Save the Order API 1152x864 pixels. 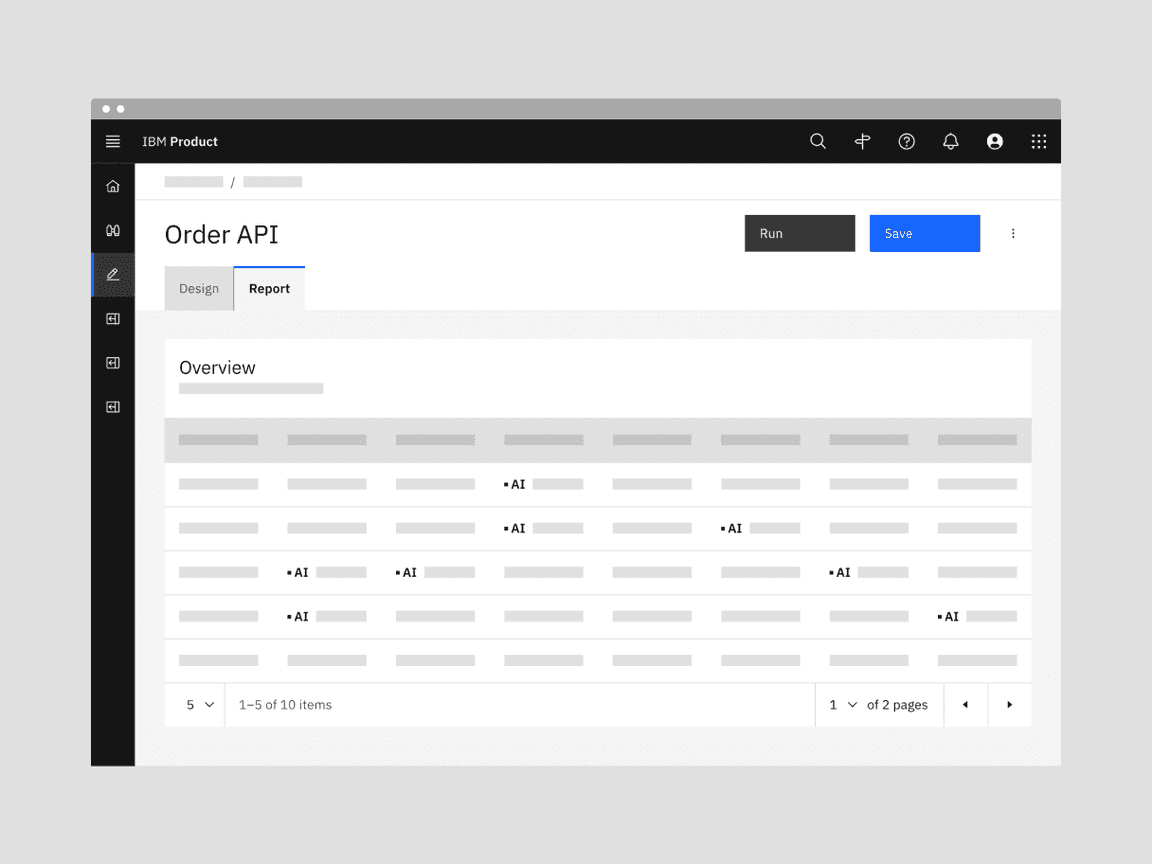pos(924,233)
